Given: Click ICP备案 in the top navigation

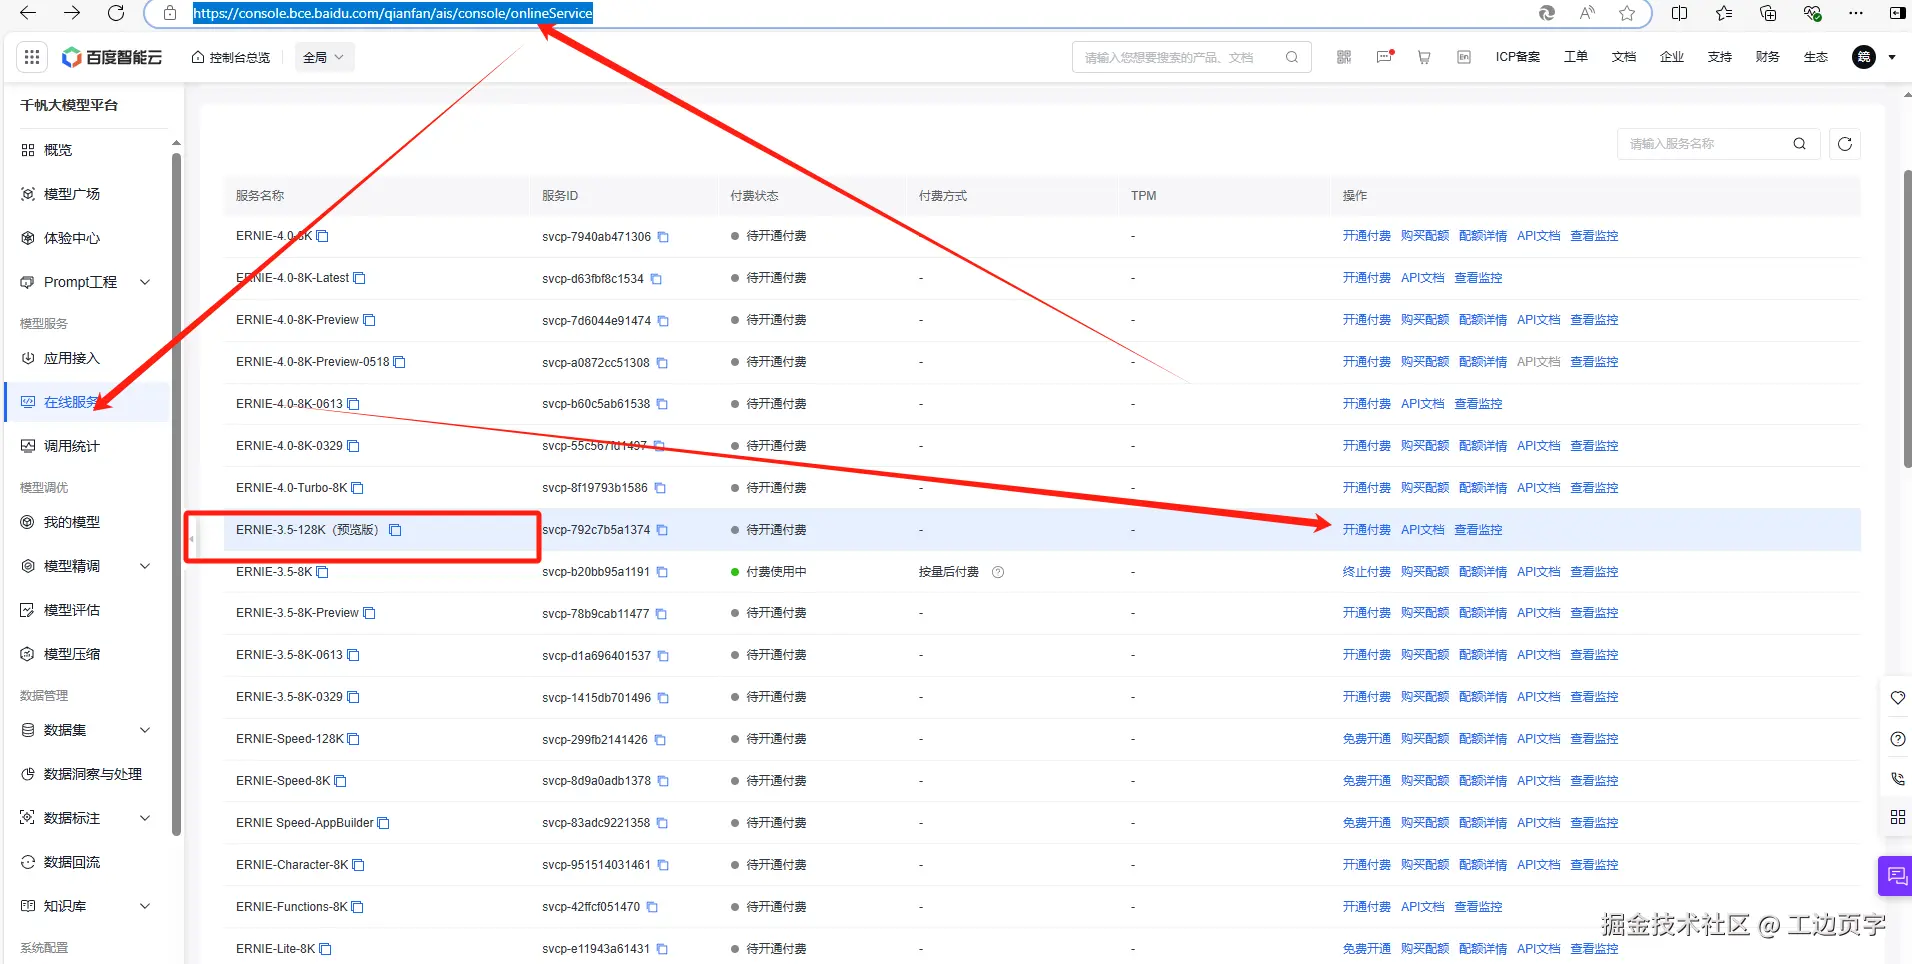Looking at the screenshot, I should [x=1517, y=57].
